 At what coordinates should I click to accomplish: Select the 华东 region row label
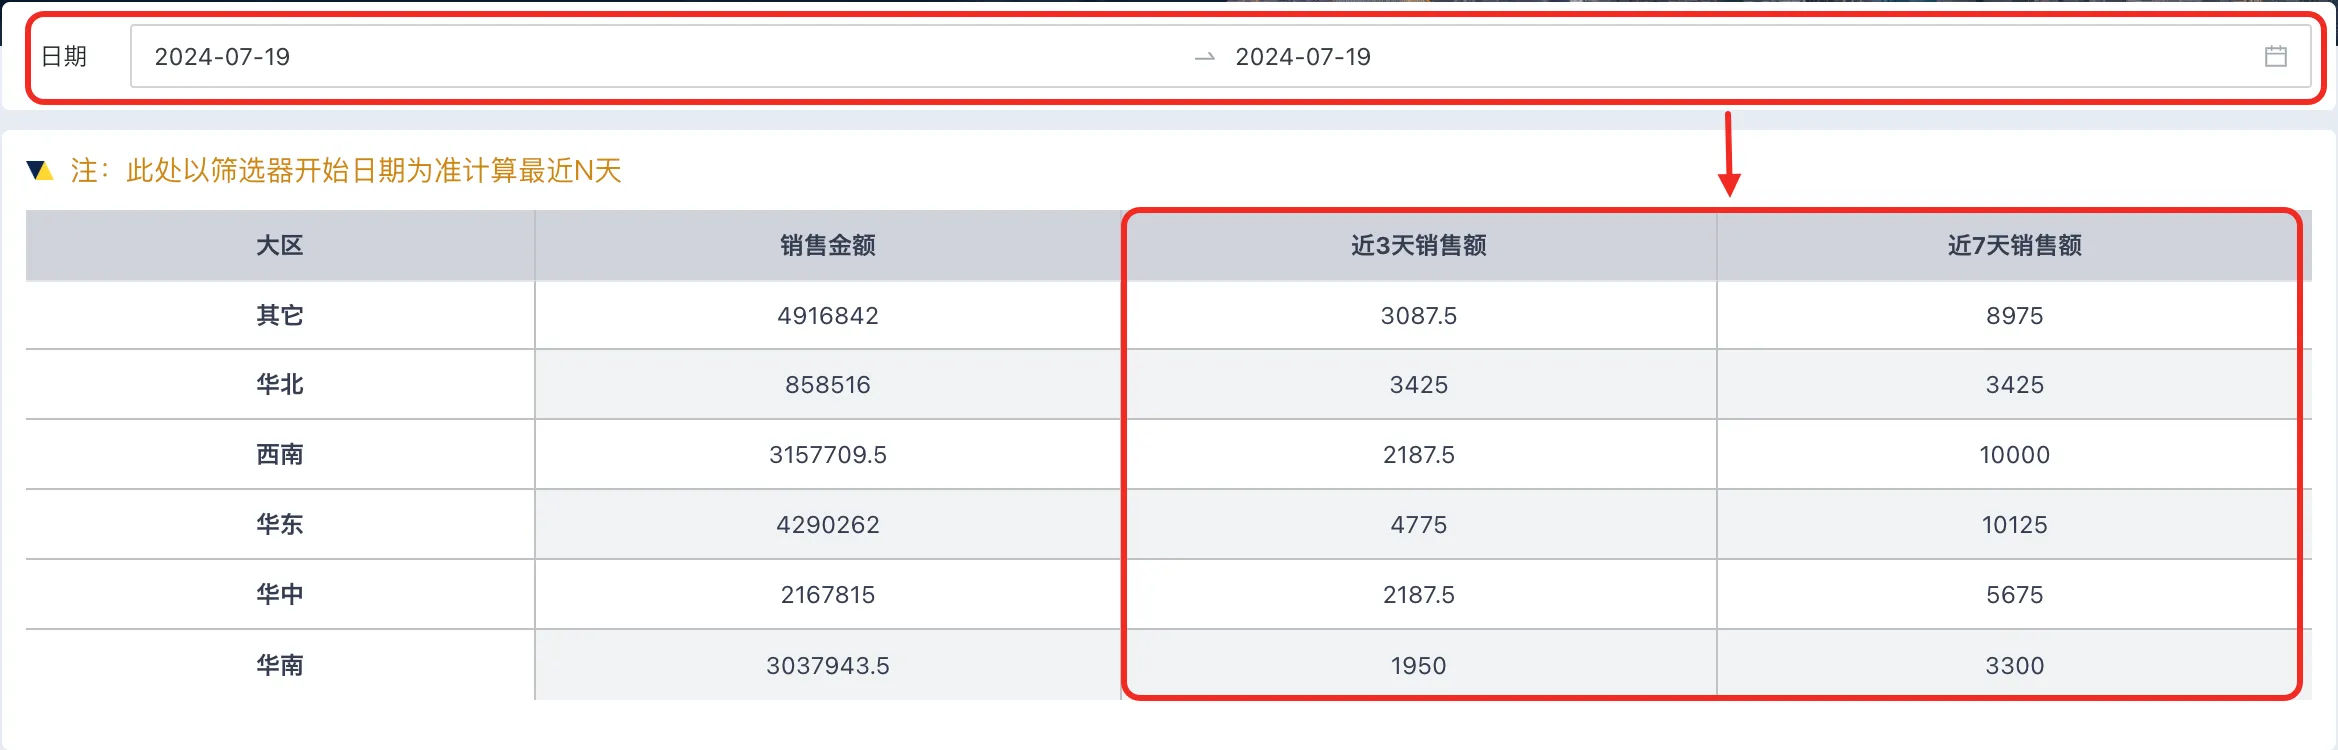coord(280,525)
